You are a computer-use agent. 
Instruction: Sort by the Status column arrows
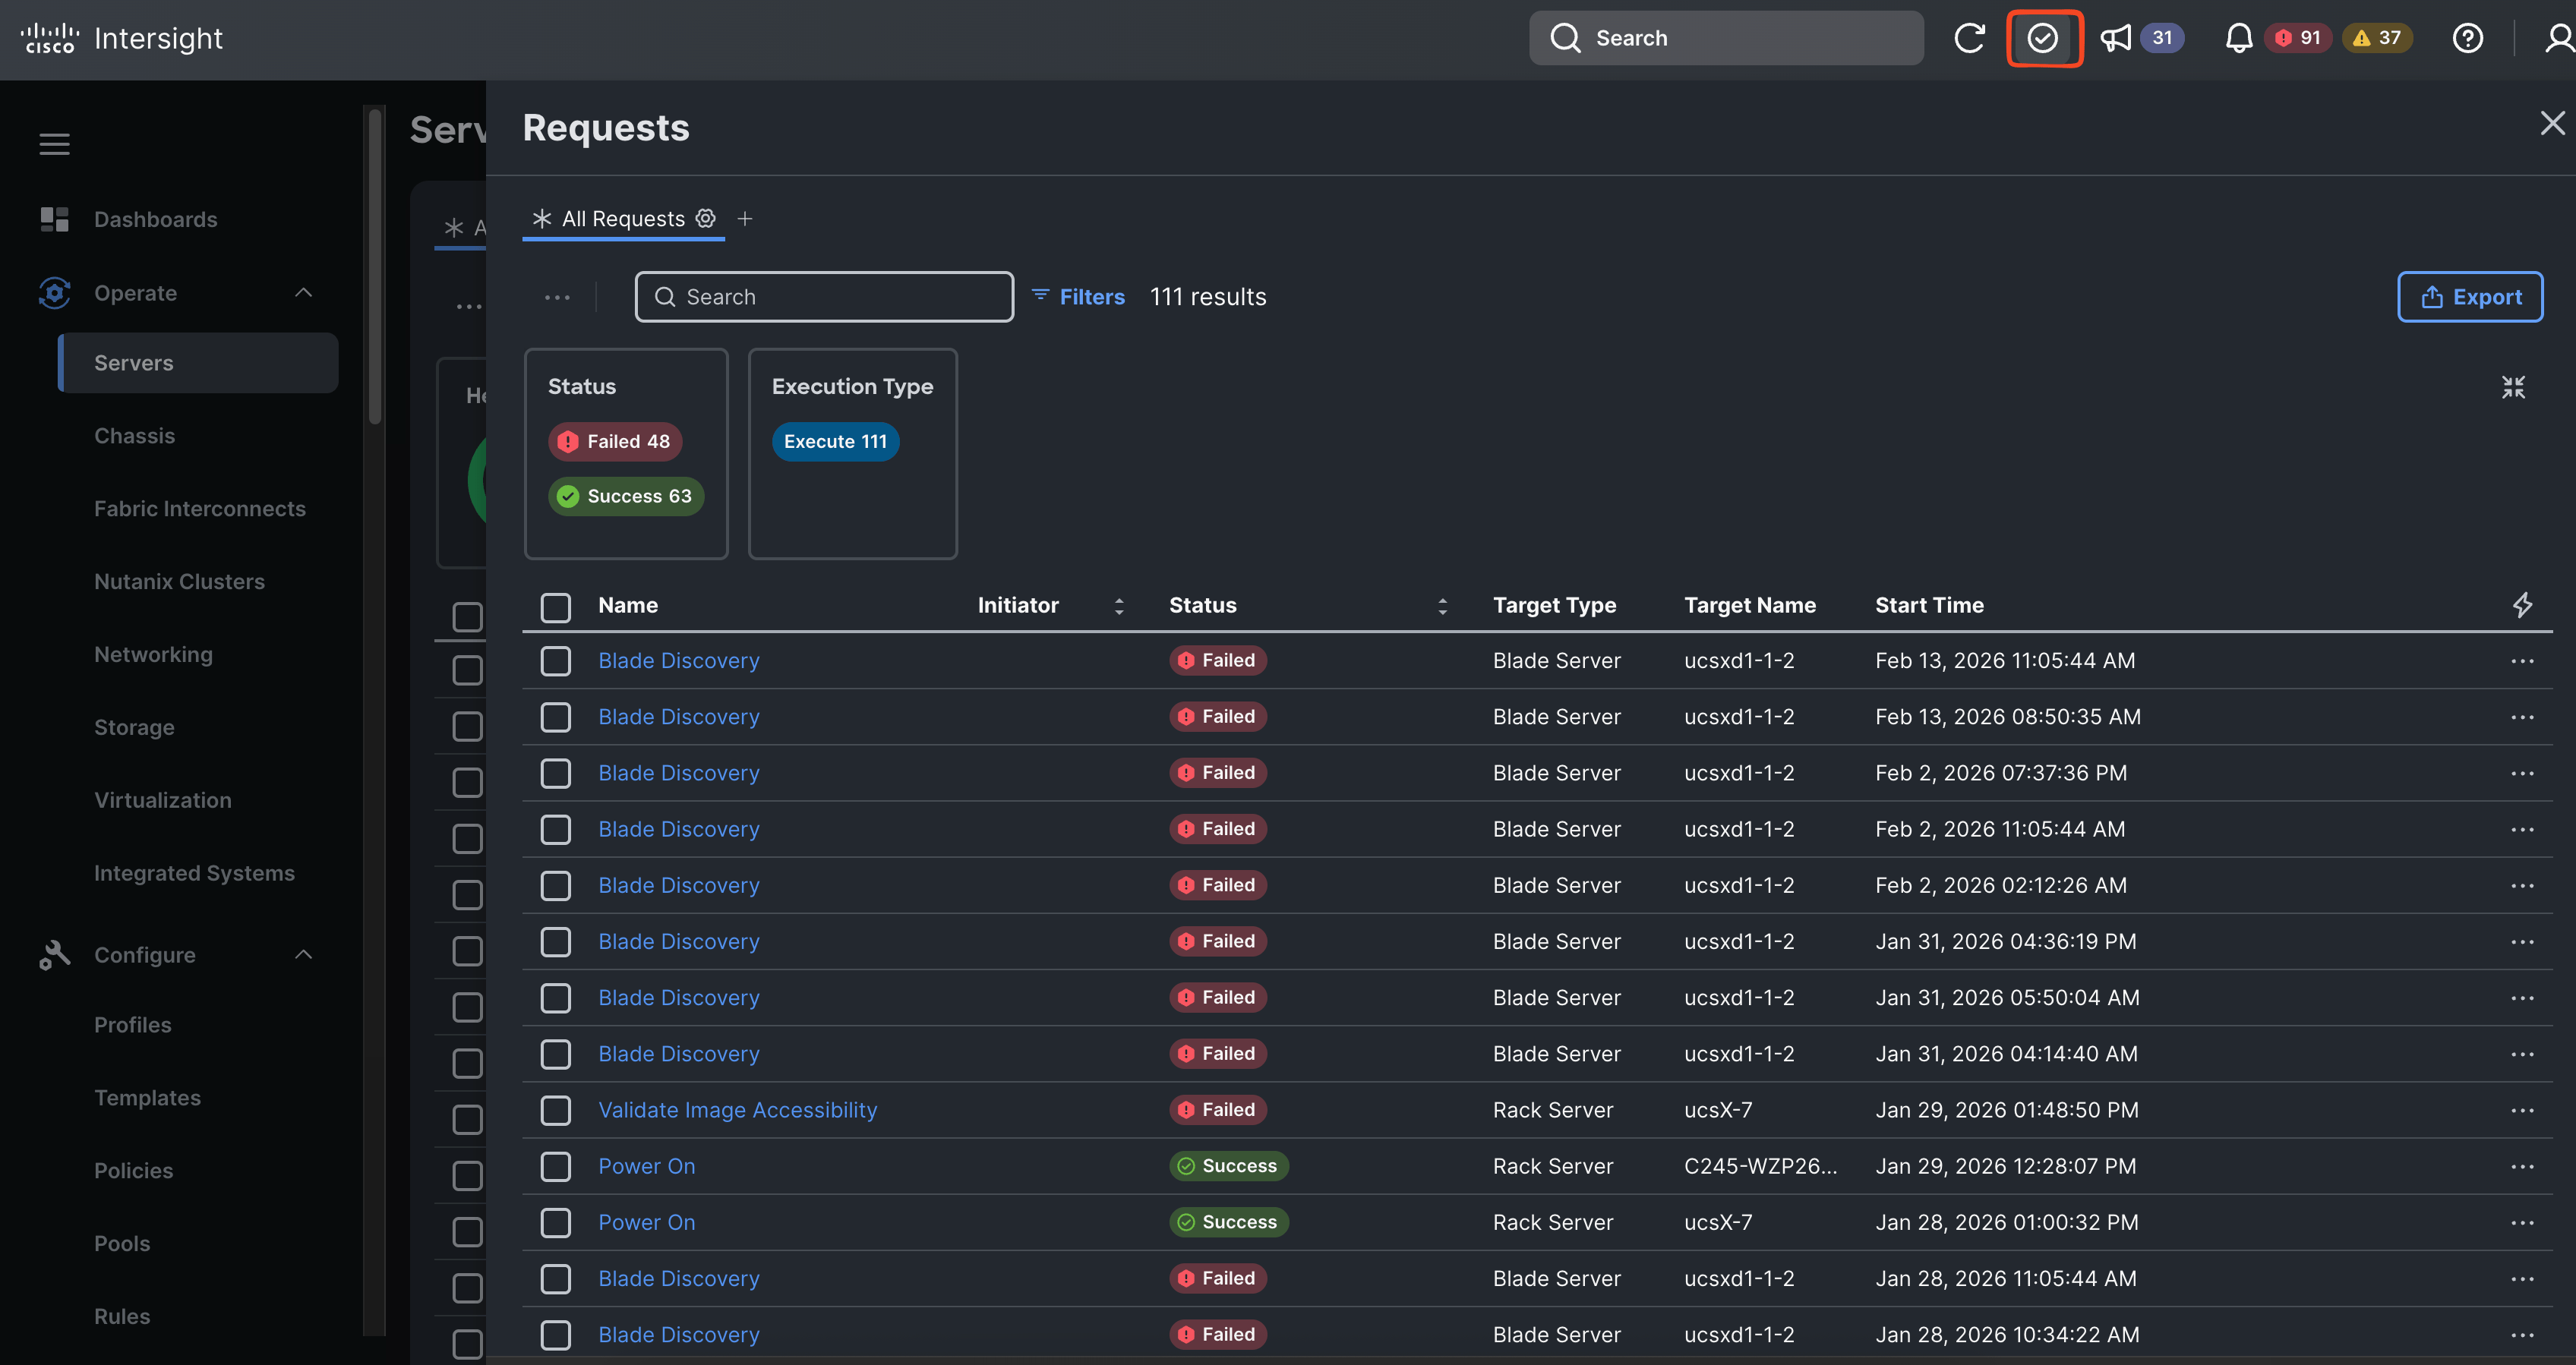pyautogui.click(x=1442, y=606)
